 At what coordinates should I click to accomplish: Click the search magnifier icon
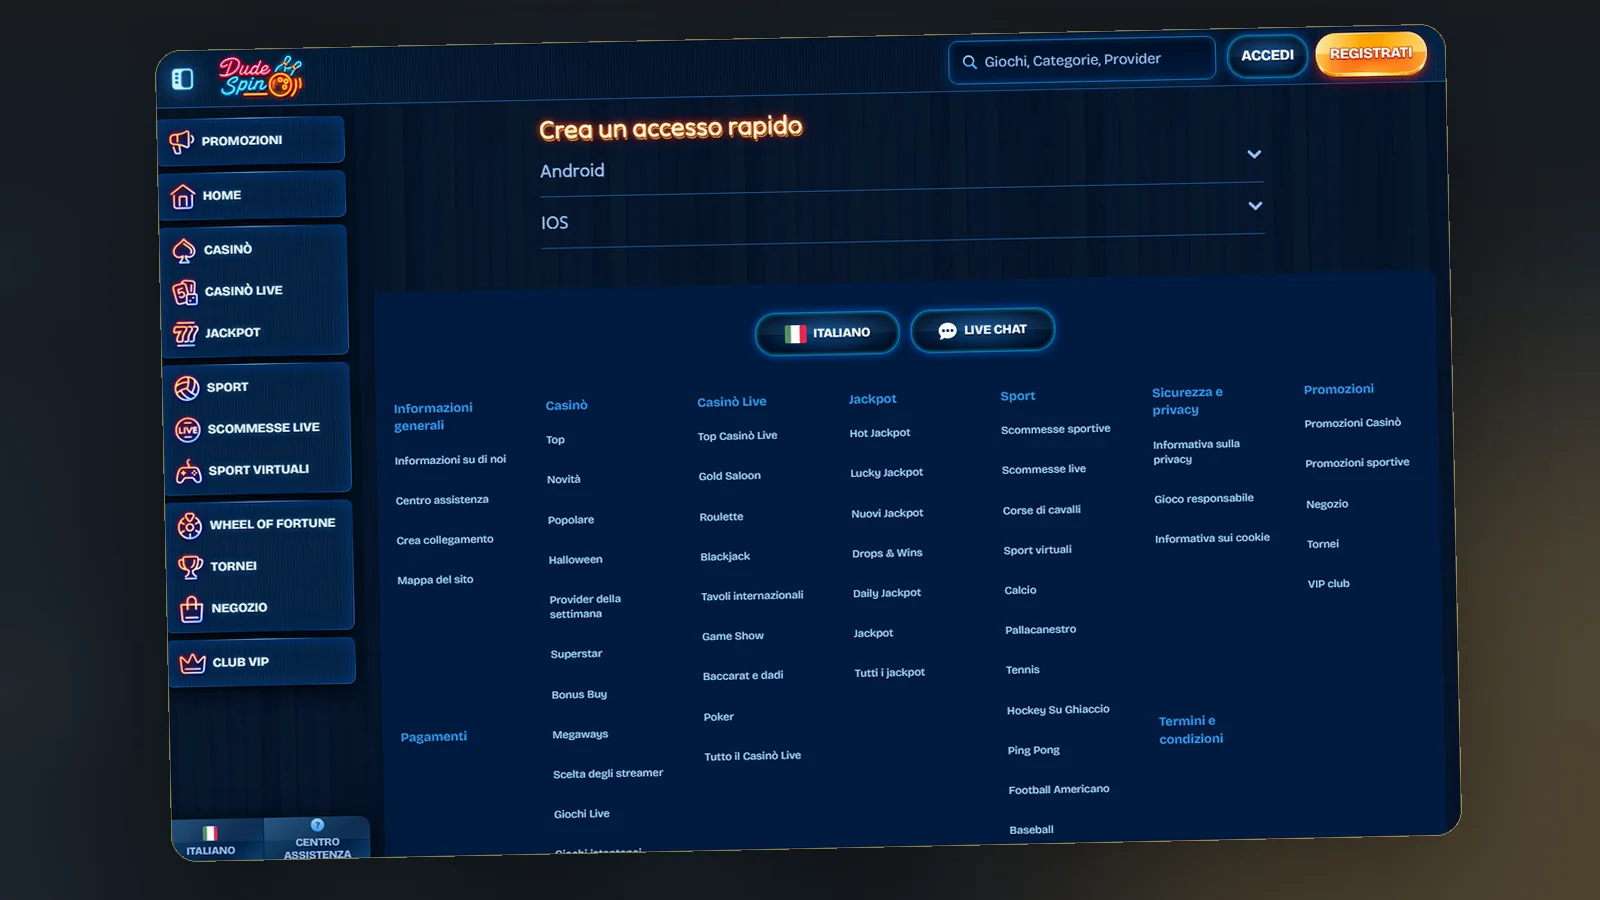pos(969,62)
